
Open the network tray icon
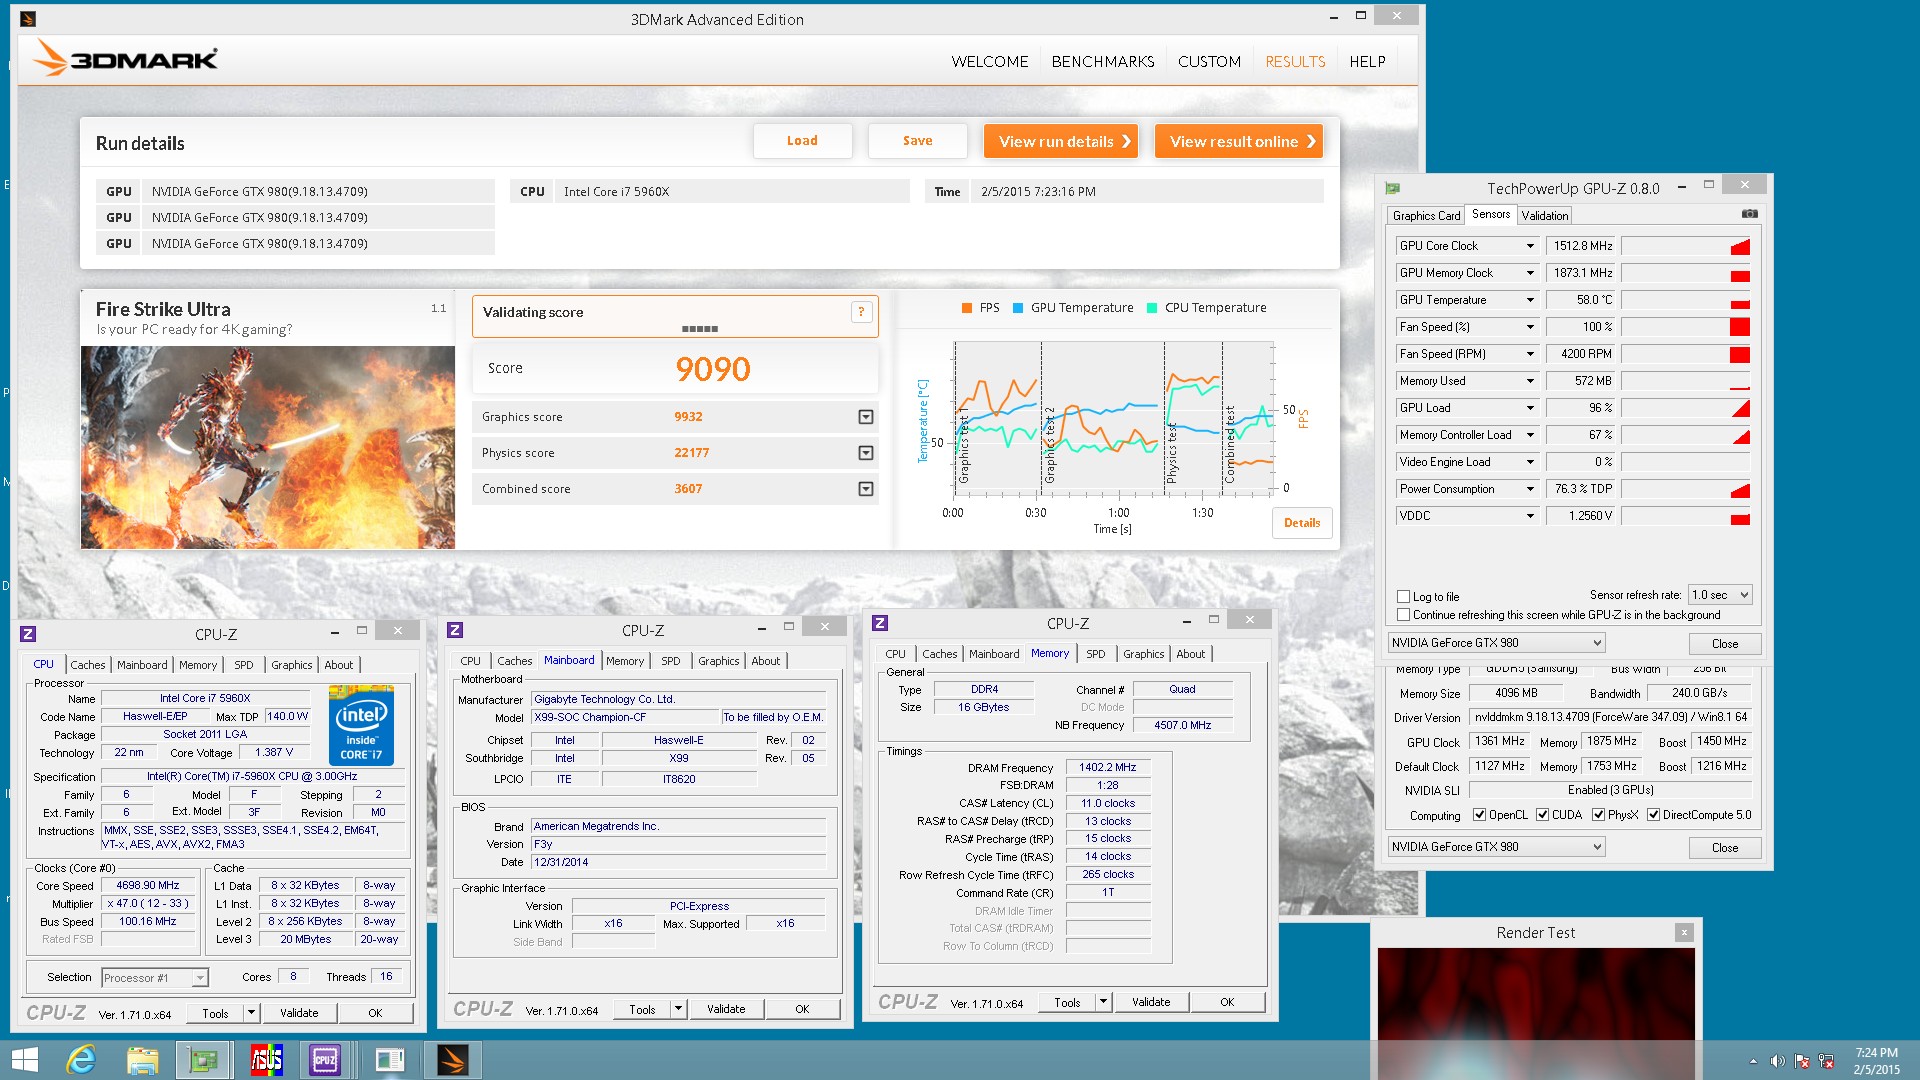point(1826,1061)
